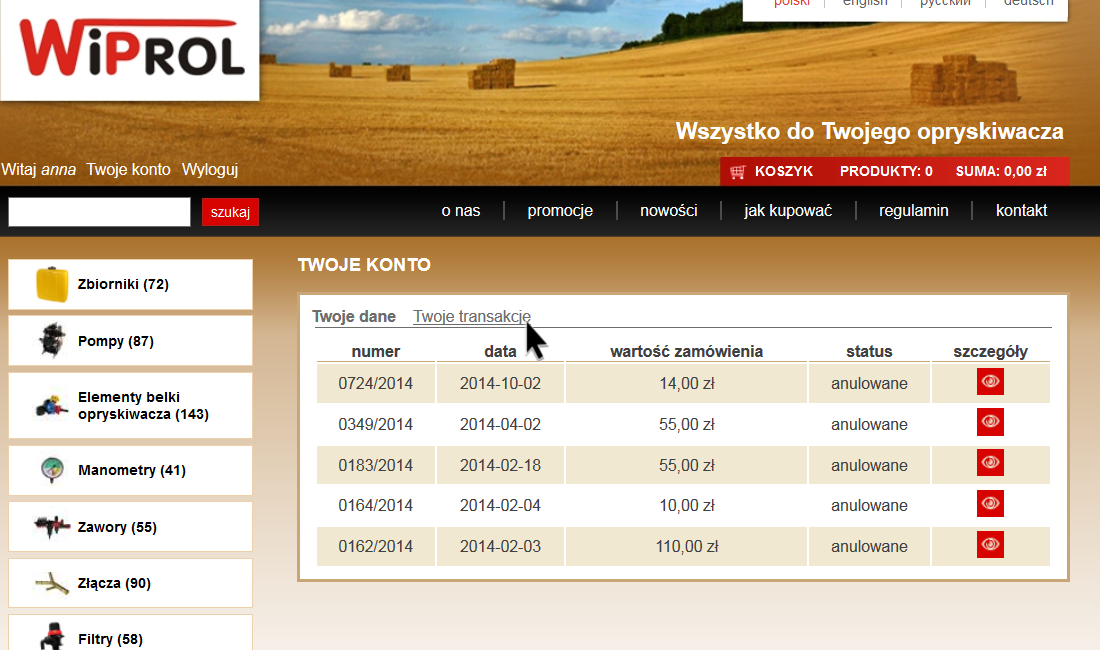Click the order value 14,00 zł
This screenshot has width=1100, height=650.
[x=687, y=384]
